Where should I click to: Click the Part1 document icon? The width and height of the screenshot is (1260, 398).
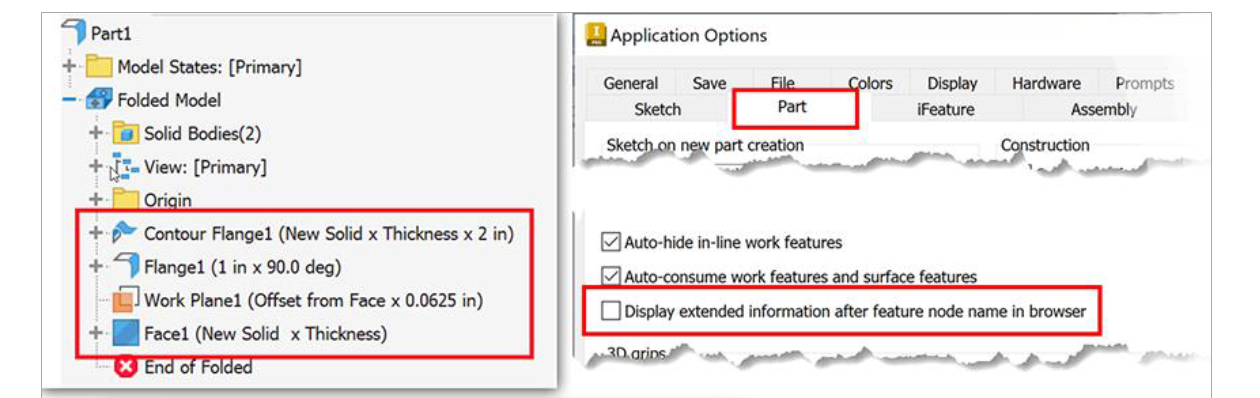(73, 33)
